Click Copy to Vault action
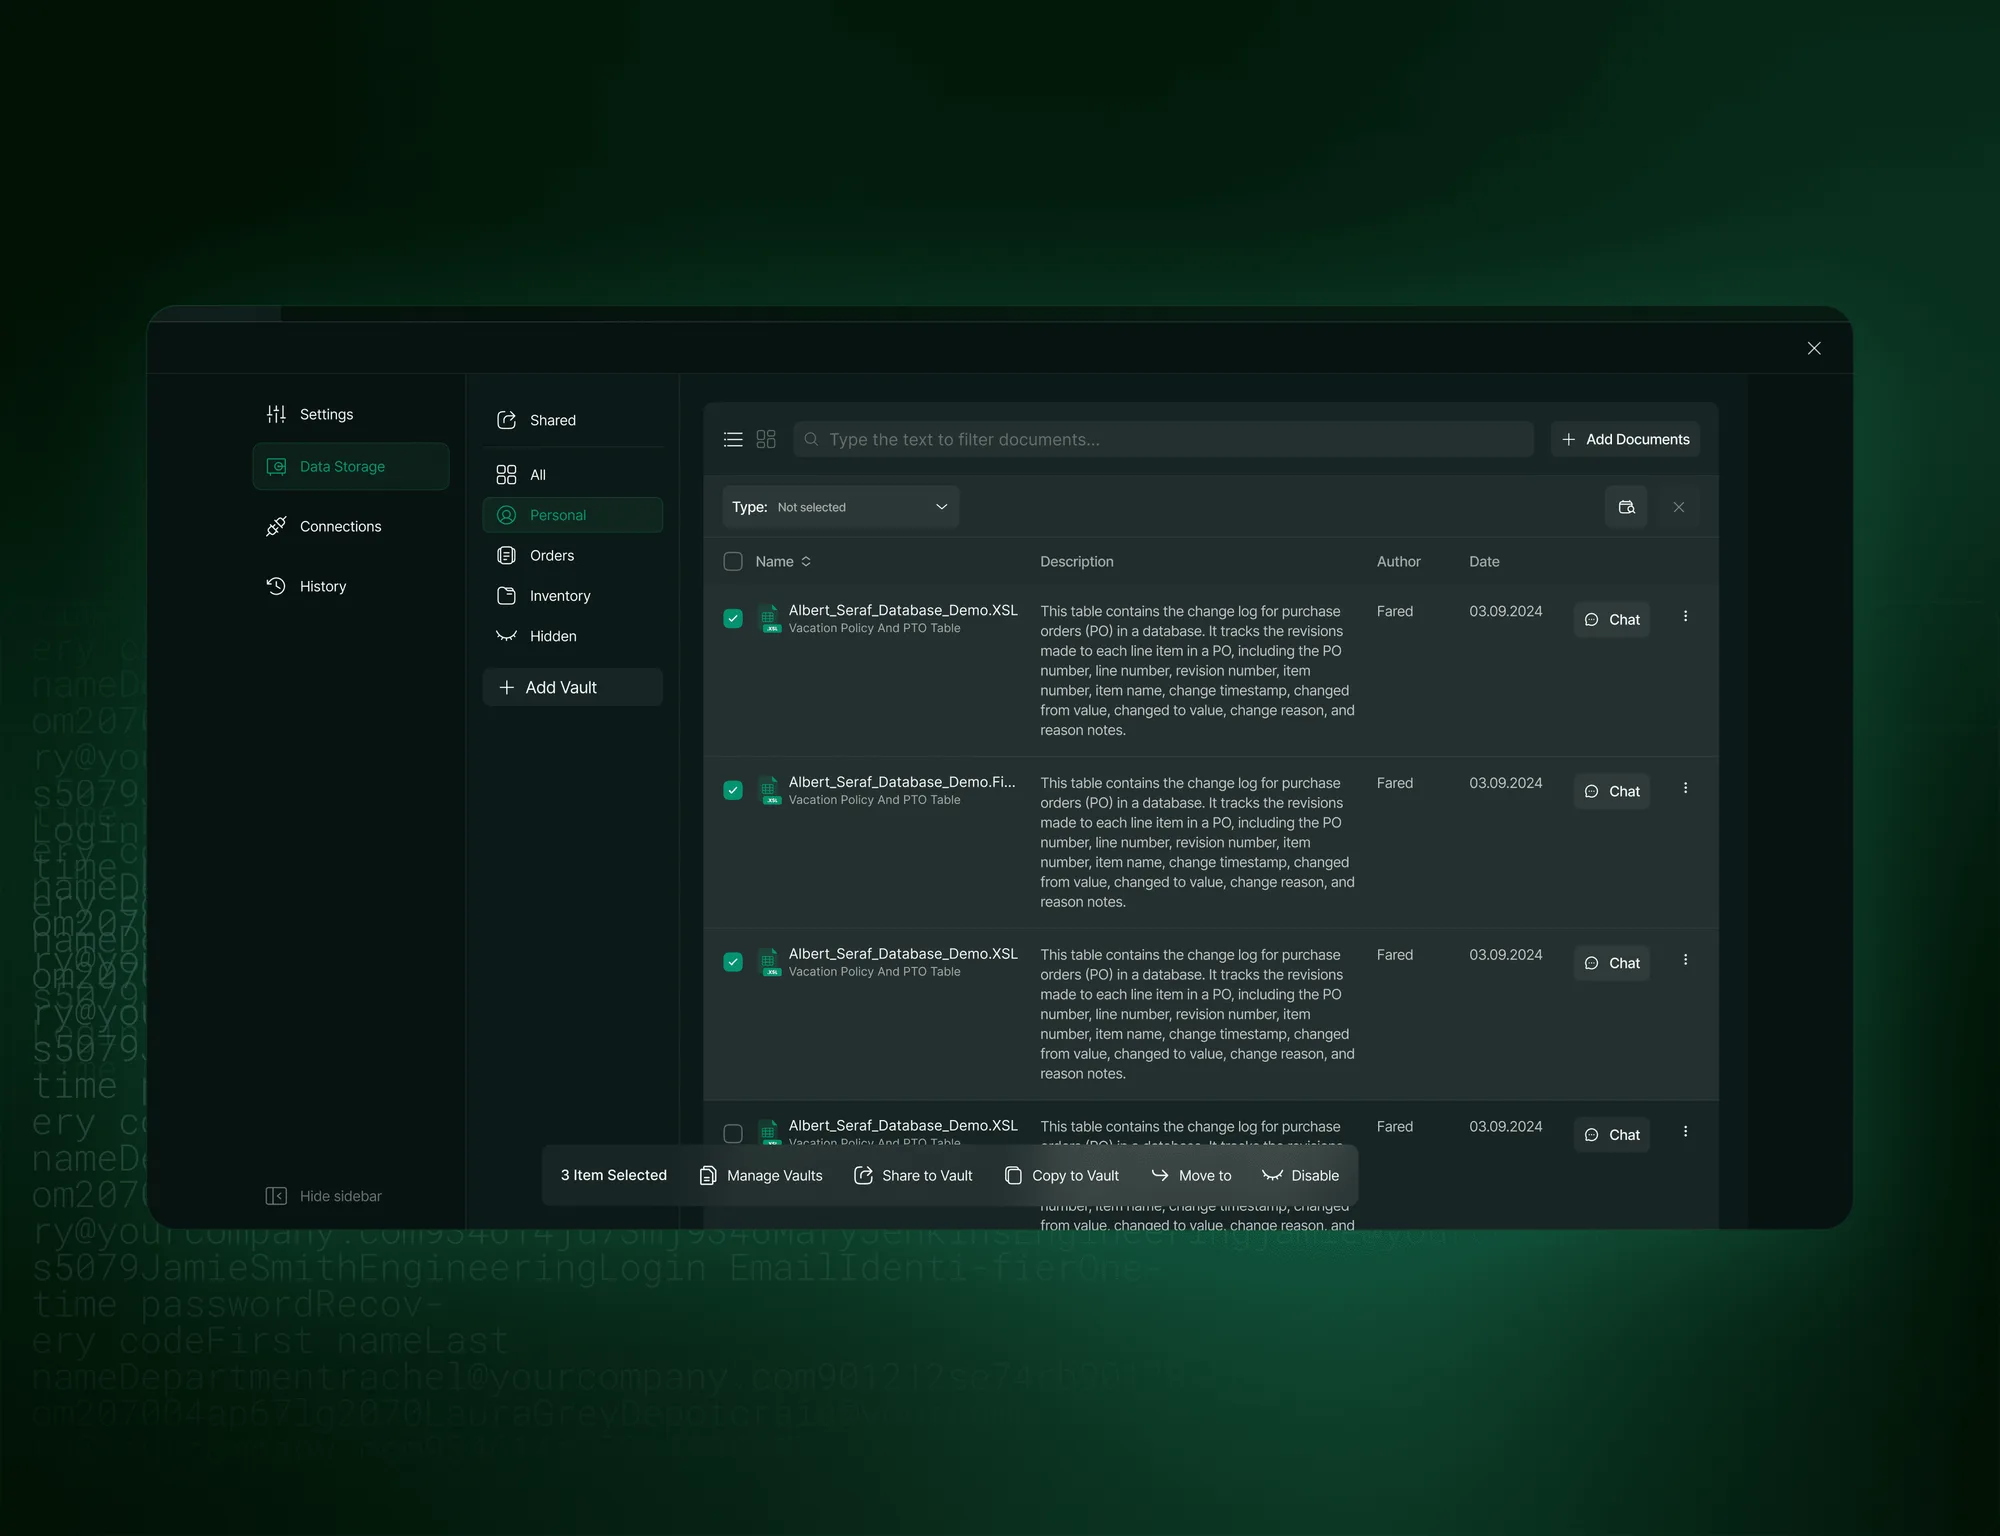Screen dimensions: 2000x1536 coord(1062,1175)
